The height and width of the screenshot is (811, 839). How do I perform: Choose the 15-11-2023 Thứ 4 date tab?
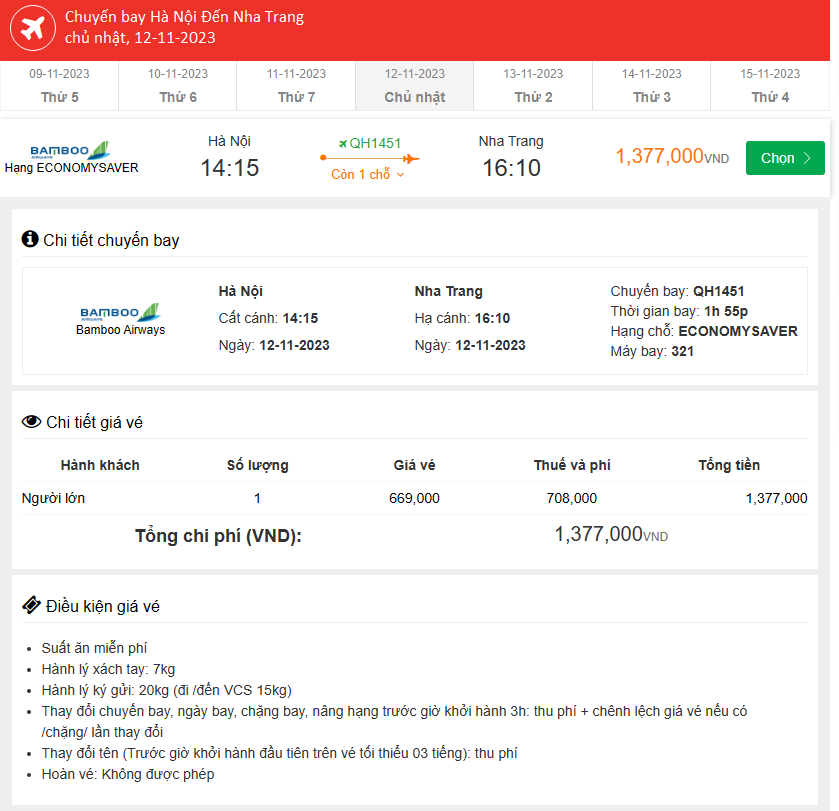click(770, 85)
